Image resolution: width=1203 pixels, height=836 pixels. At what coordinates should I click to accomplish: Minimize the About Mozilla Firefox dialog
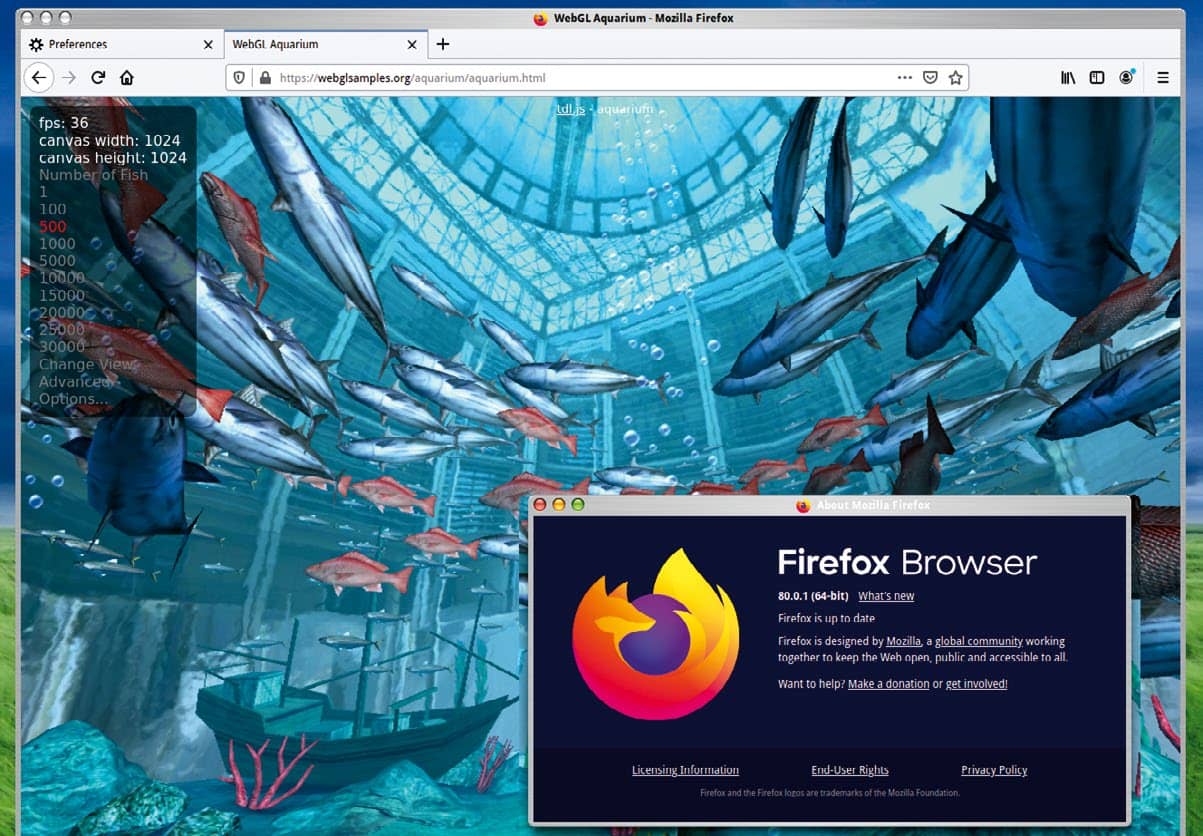(x=559, y=505)
